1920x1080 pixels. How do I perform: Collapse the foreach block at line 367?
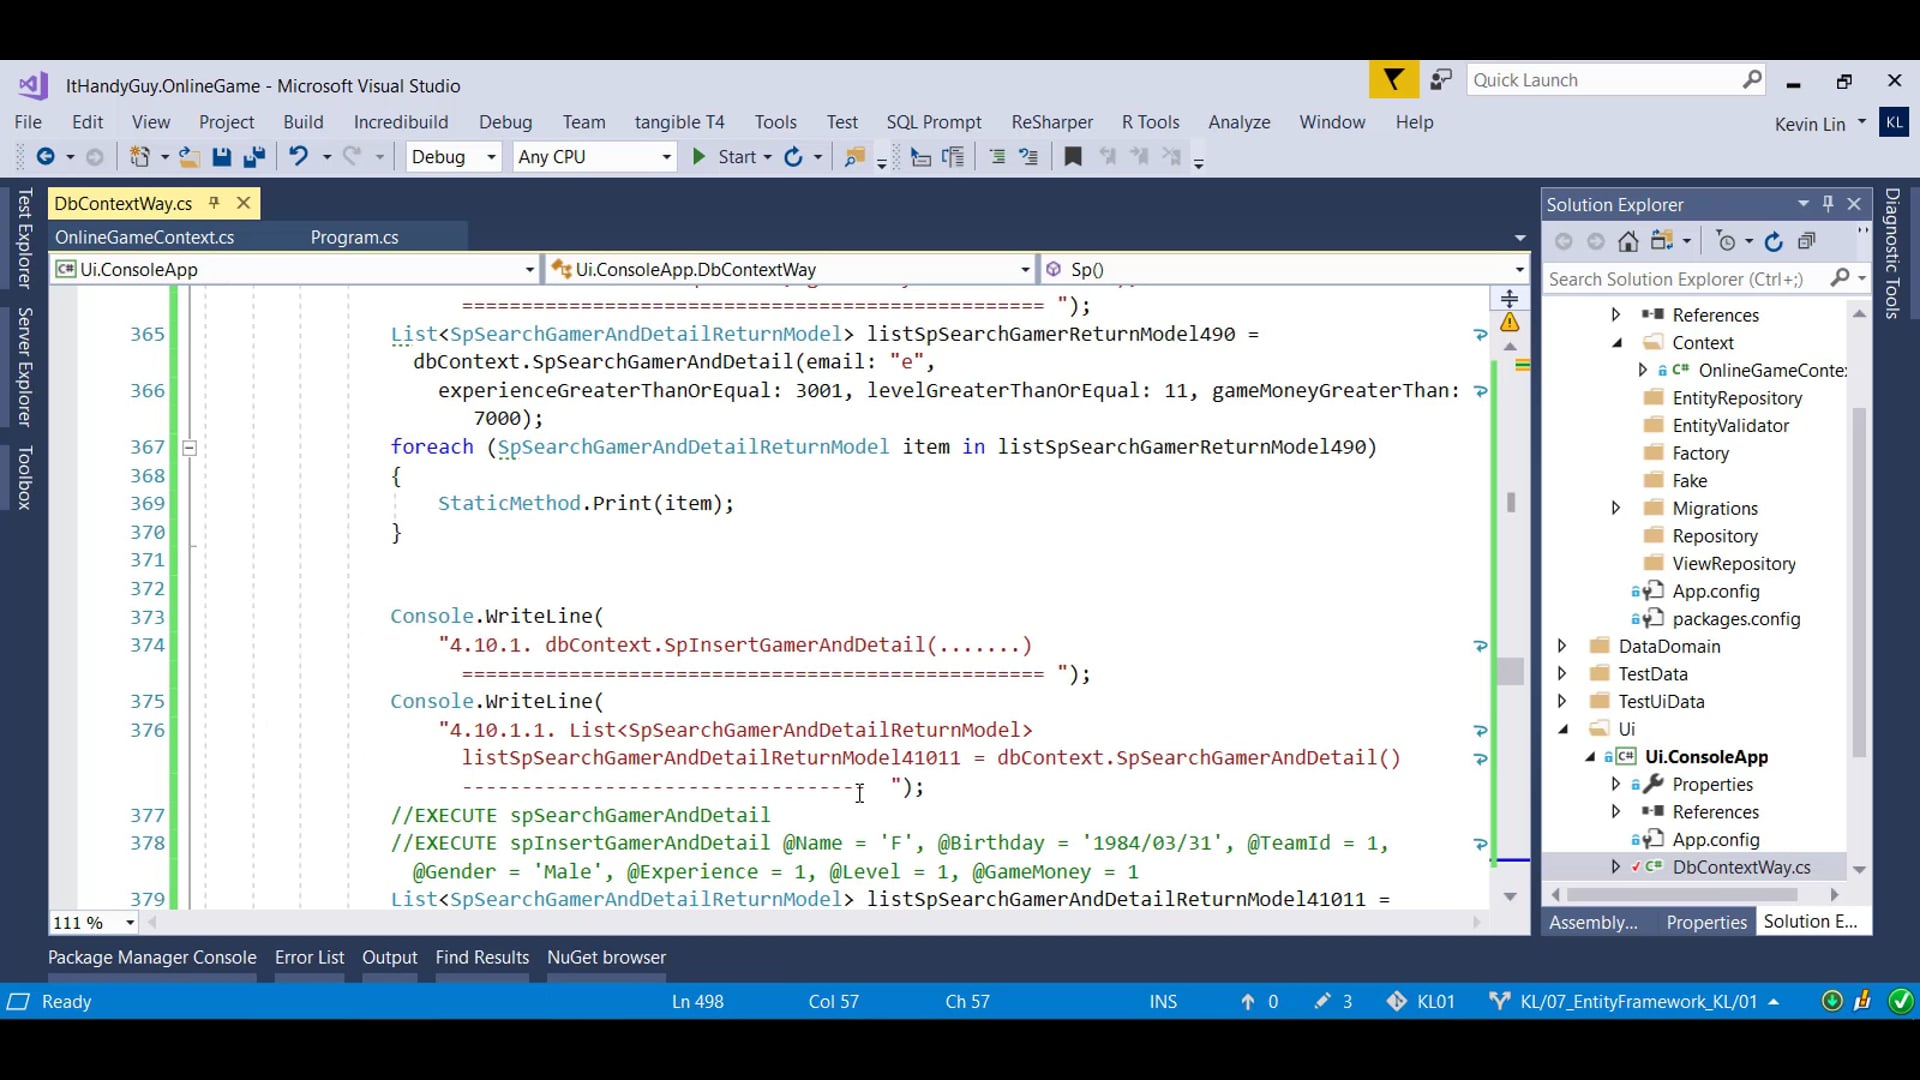coord(189,448)
